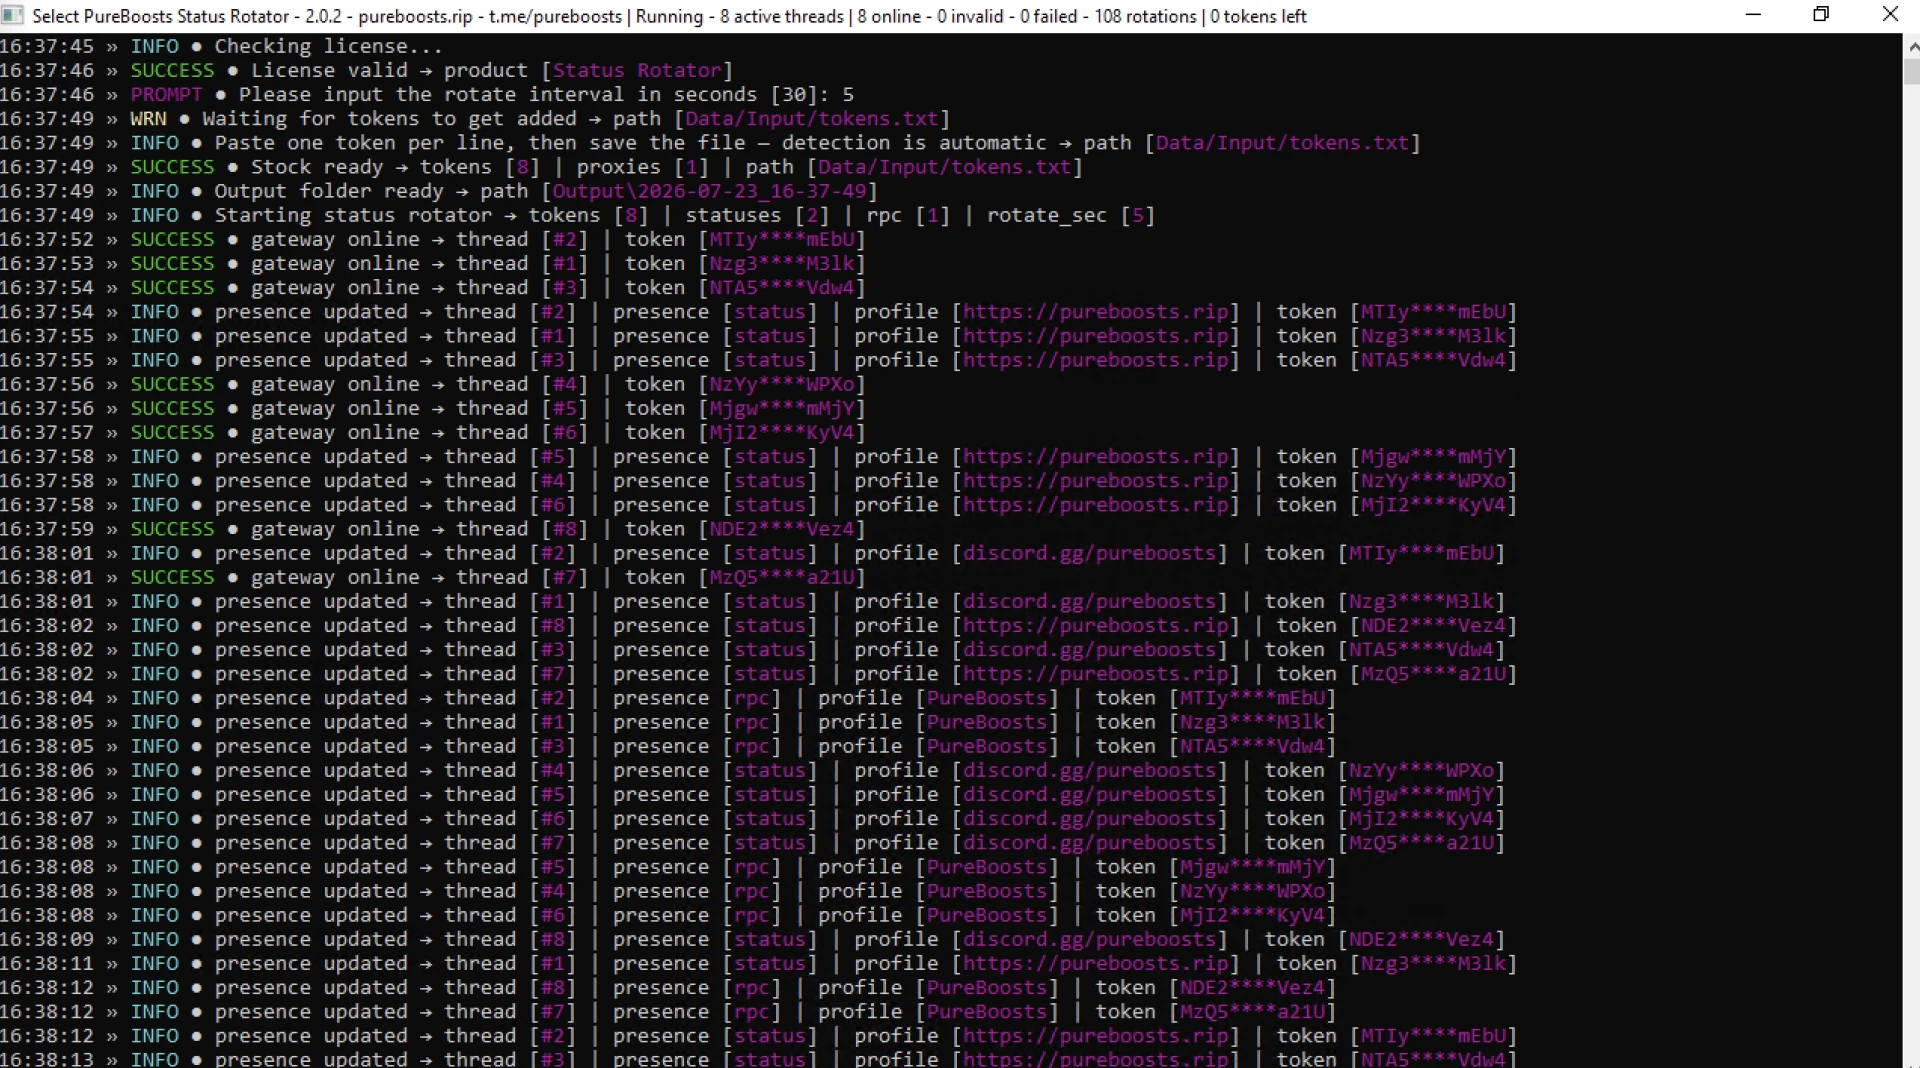Click the rotate interval PROMPT line
The height and width of the screenshot is (1068, 1920).
(427, 94)
